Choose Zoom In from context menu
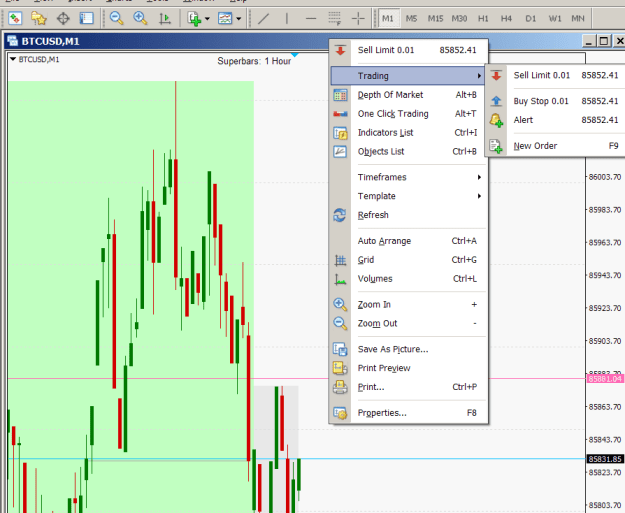625x513 pixels. pos(408,305)
